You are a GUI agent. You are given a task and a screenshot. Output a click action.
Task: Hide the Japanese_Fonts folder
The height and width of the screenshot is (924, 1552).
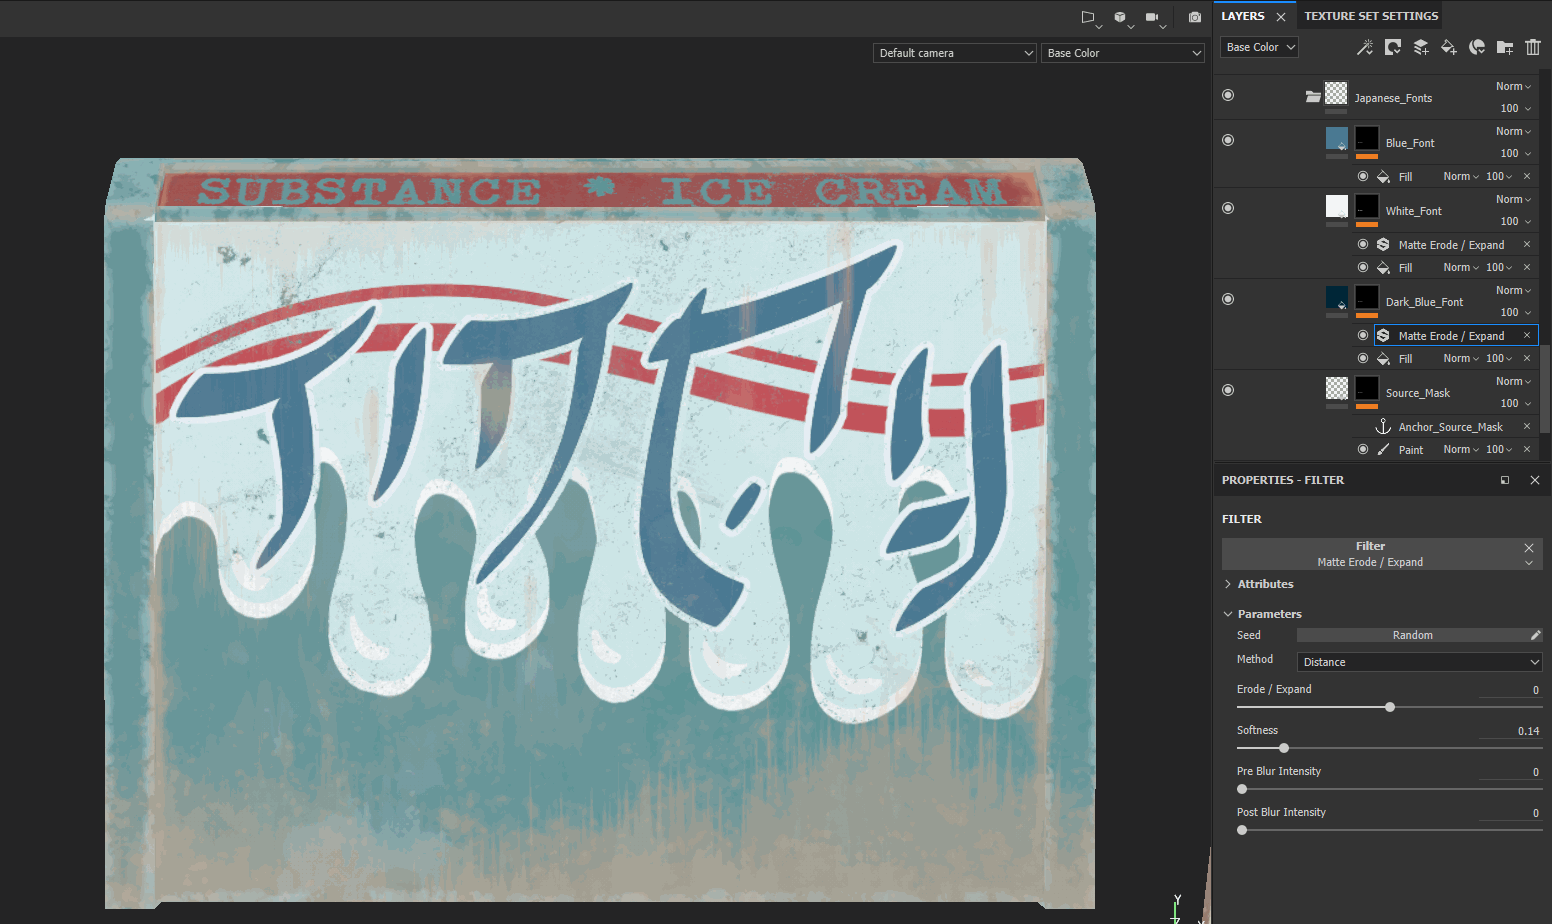(x=1228, y=95)
